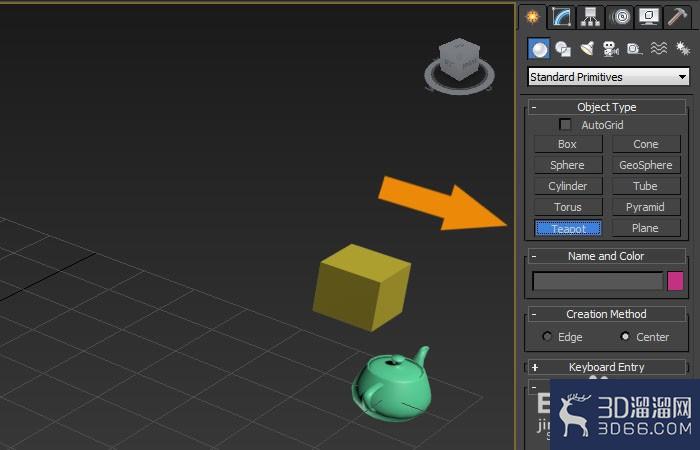Image resolution: width=700 pixels, height=450 pixels.
Task: Select the Lights category icon
Action: pyautogui.click(x=587, y=49)
